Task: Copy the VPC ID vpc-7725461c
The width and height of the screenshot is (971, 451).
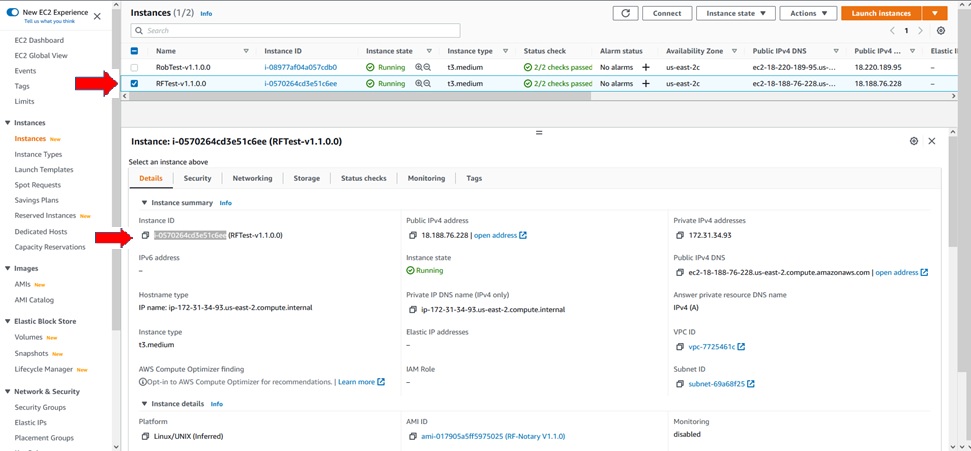Action: tap(681, 347)
